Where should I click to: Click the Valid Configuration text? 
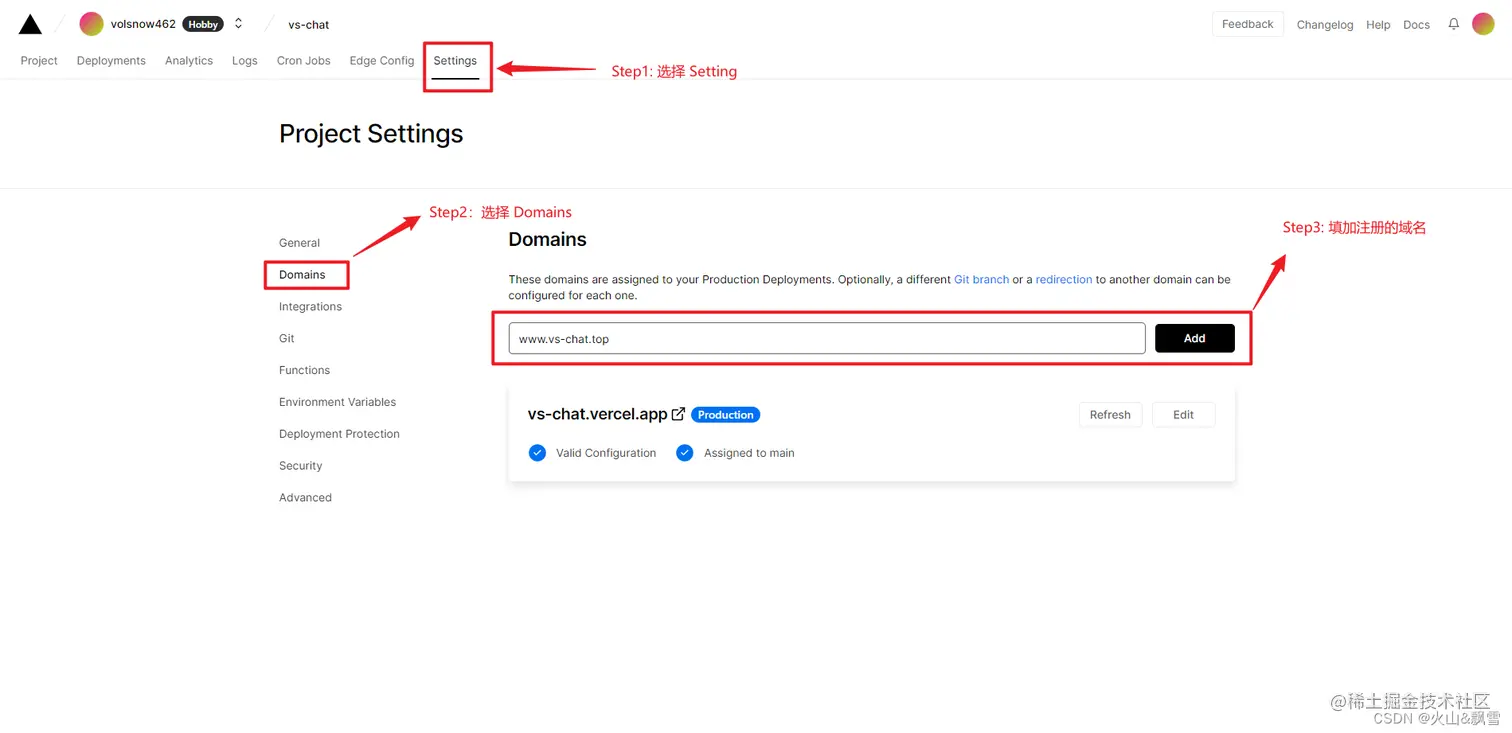606,453
